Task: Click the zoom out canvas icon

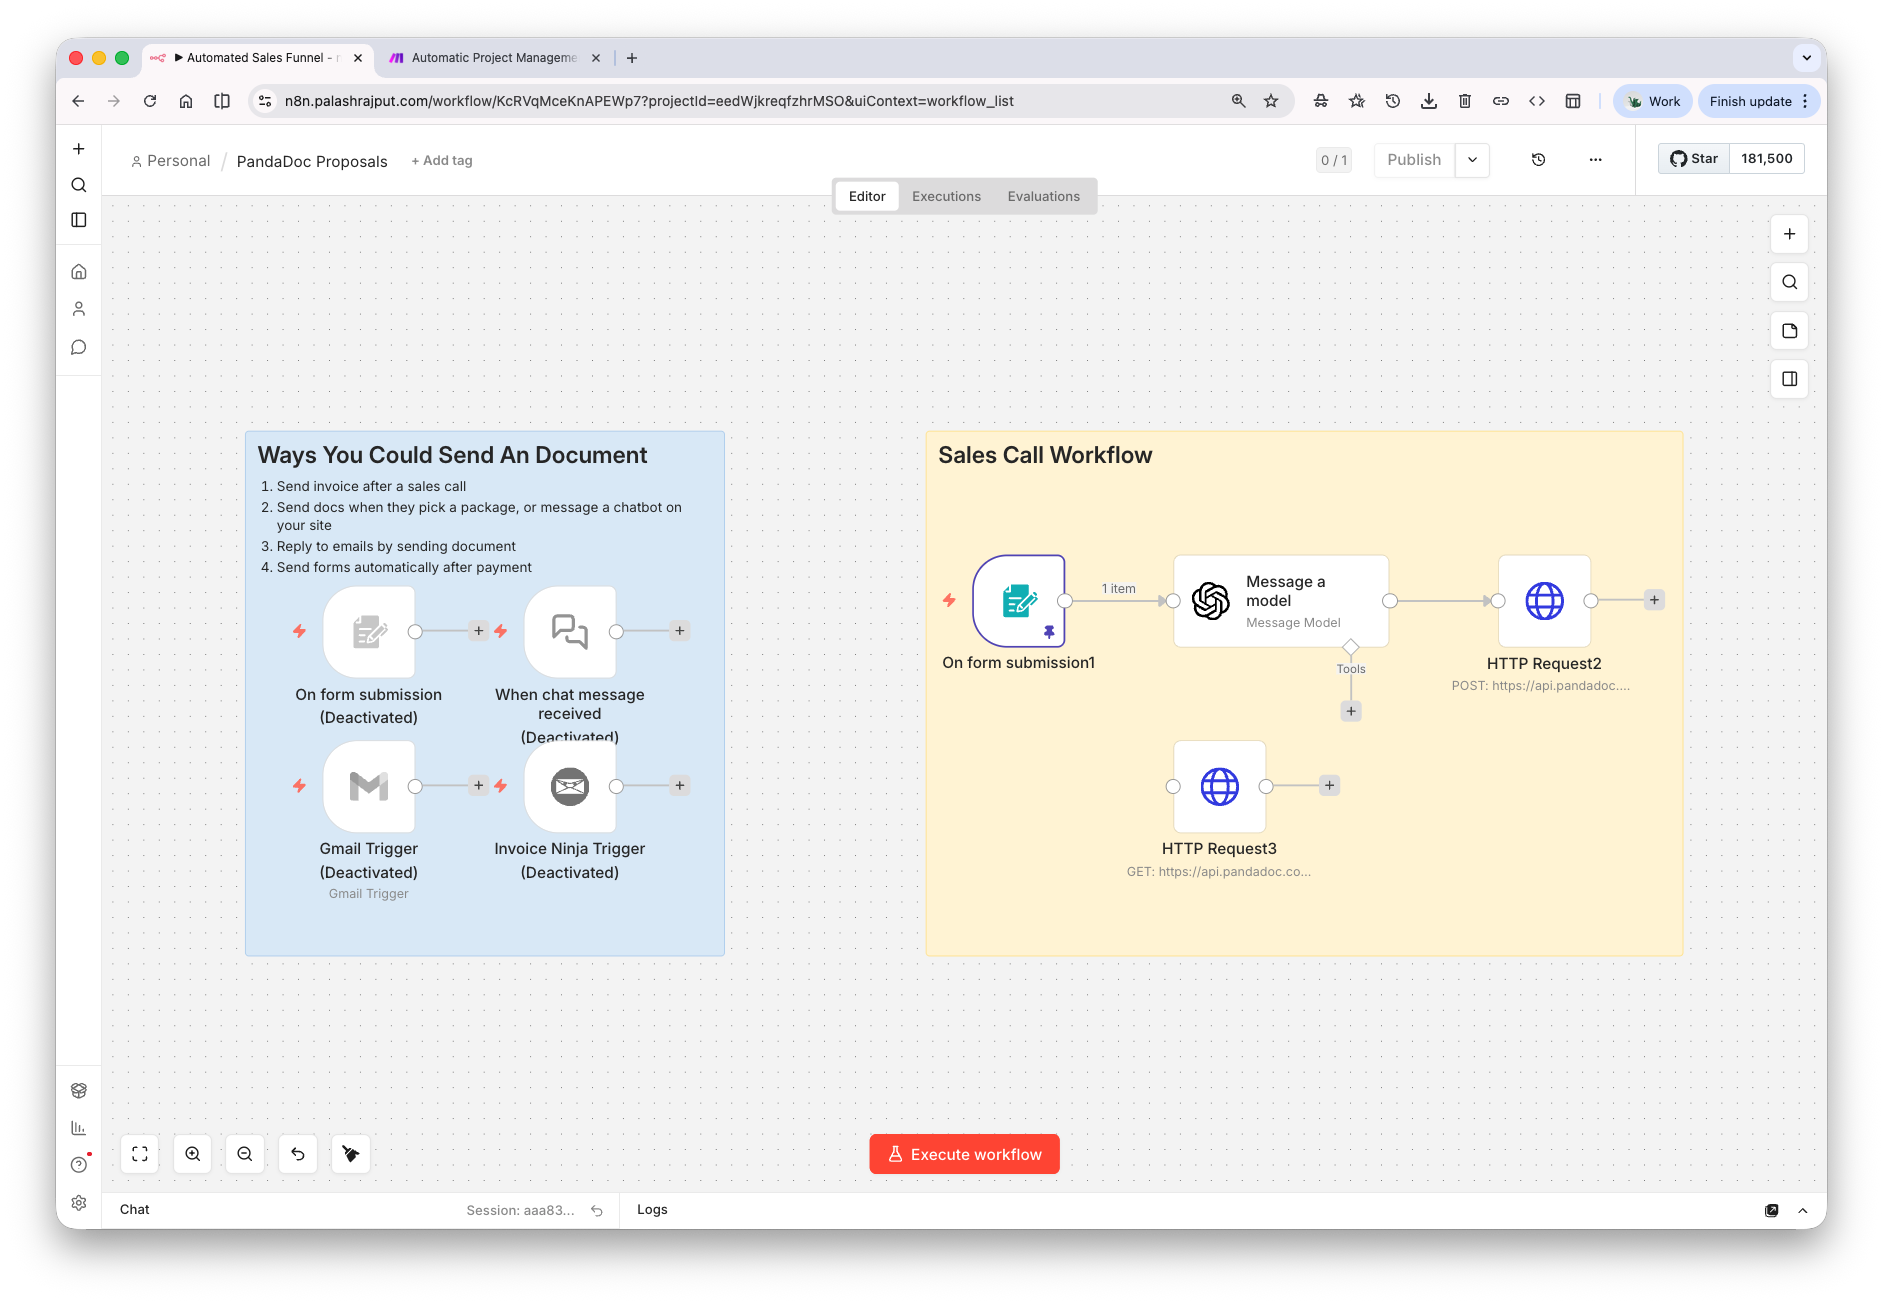Action: point(245,1153)
